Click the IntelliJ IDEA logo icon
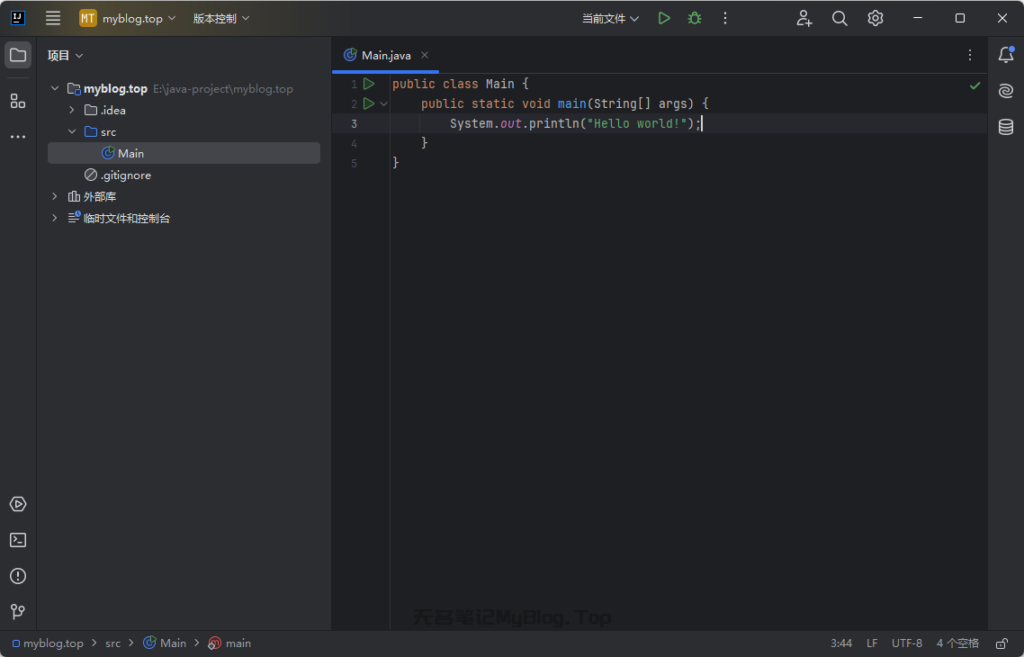 pyautogui.click(x=18, y=18)
